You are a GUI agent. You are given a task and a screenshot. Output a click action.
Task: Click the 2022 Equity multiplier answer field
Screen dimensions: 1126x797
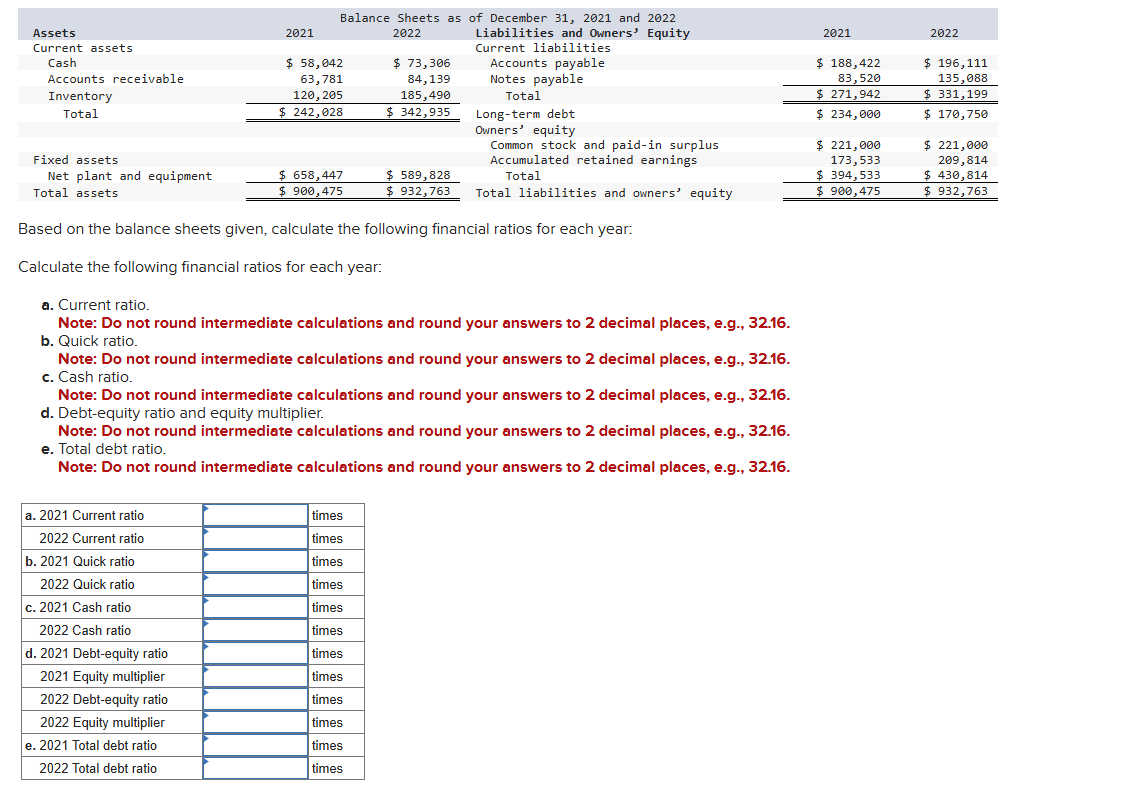255,722
